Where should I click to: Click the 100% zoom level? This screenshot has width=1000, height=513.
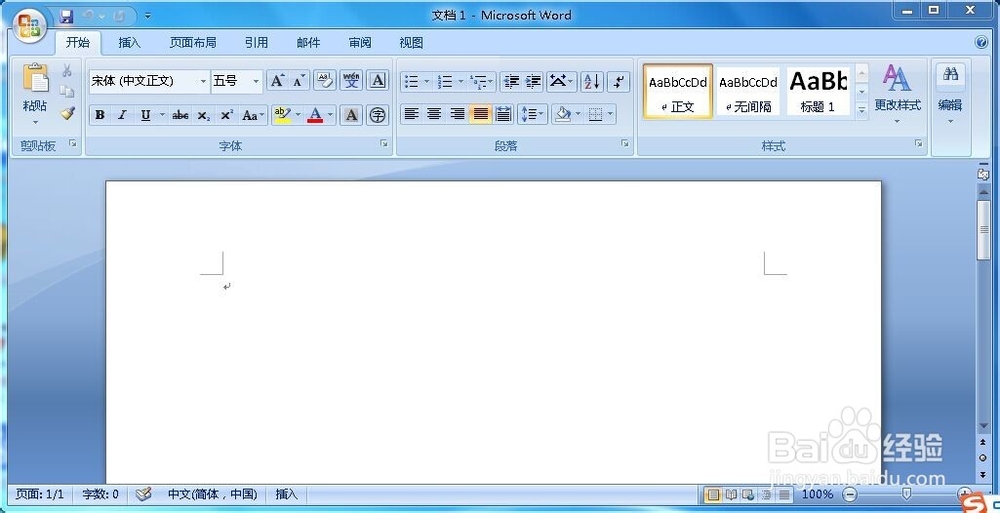tap(818, 494)
